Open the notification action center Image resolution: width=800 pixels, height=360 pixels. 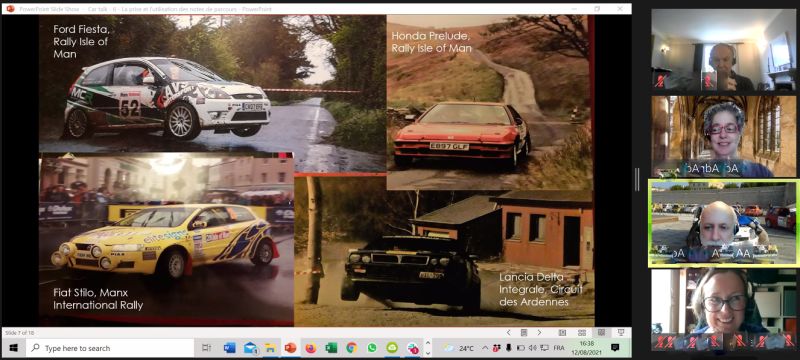pos(615,348)
